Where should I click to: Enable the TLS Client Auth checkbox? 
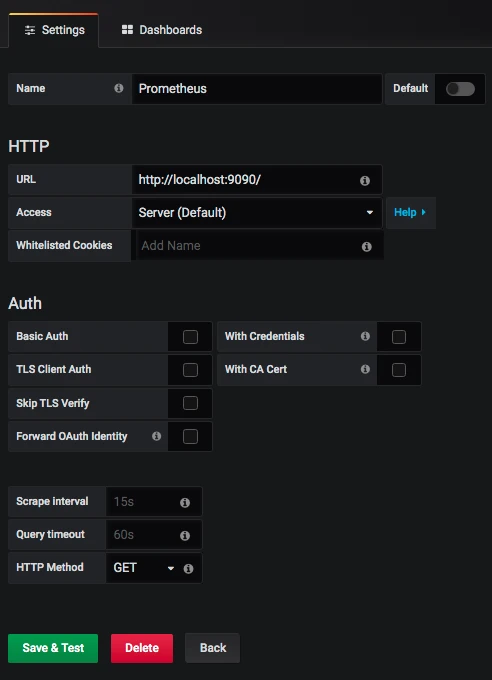point(190,370)
